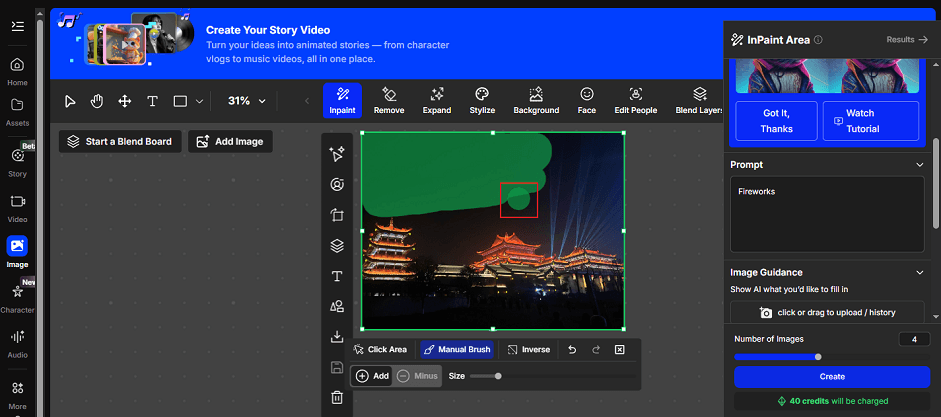The image size is (941, 417).
Task: Switch to Edit People tab
Action: [x=636, y=100]
